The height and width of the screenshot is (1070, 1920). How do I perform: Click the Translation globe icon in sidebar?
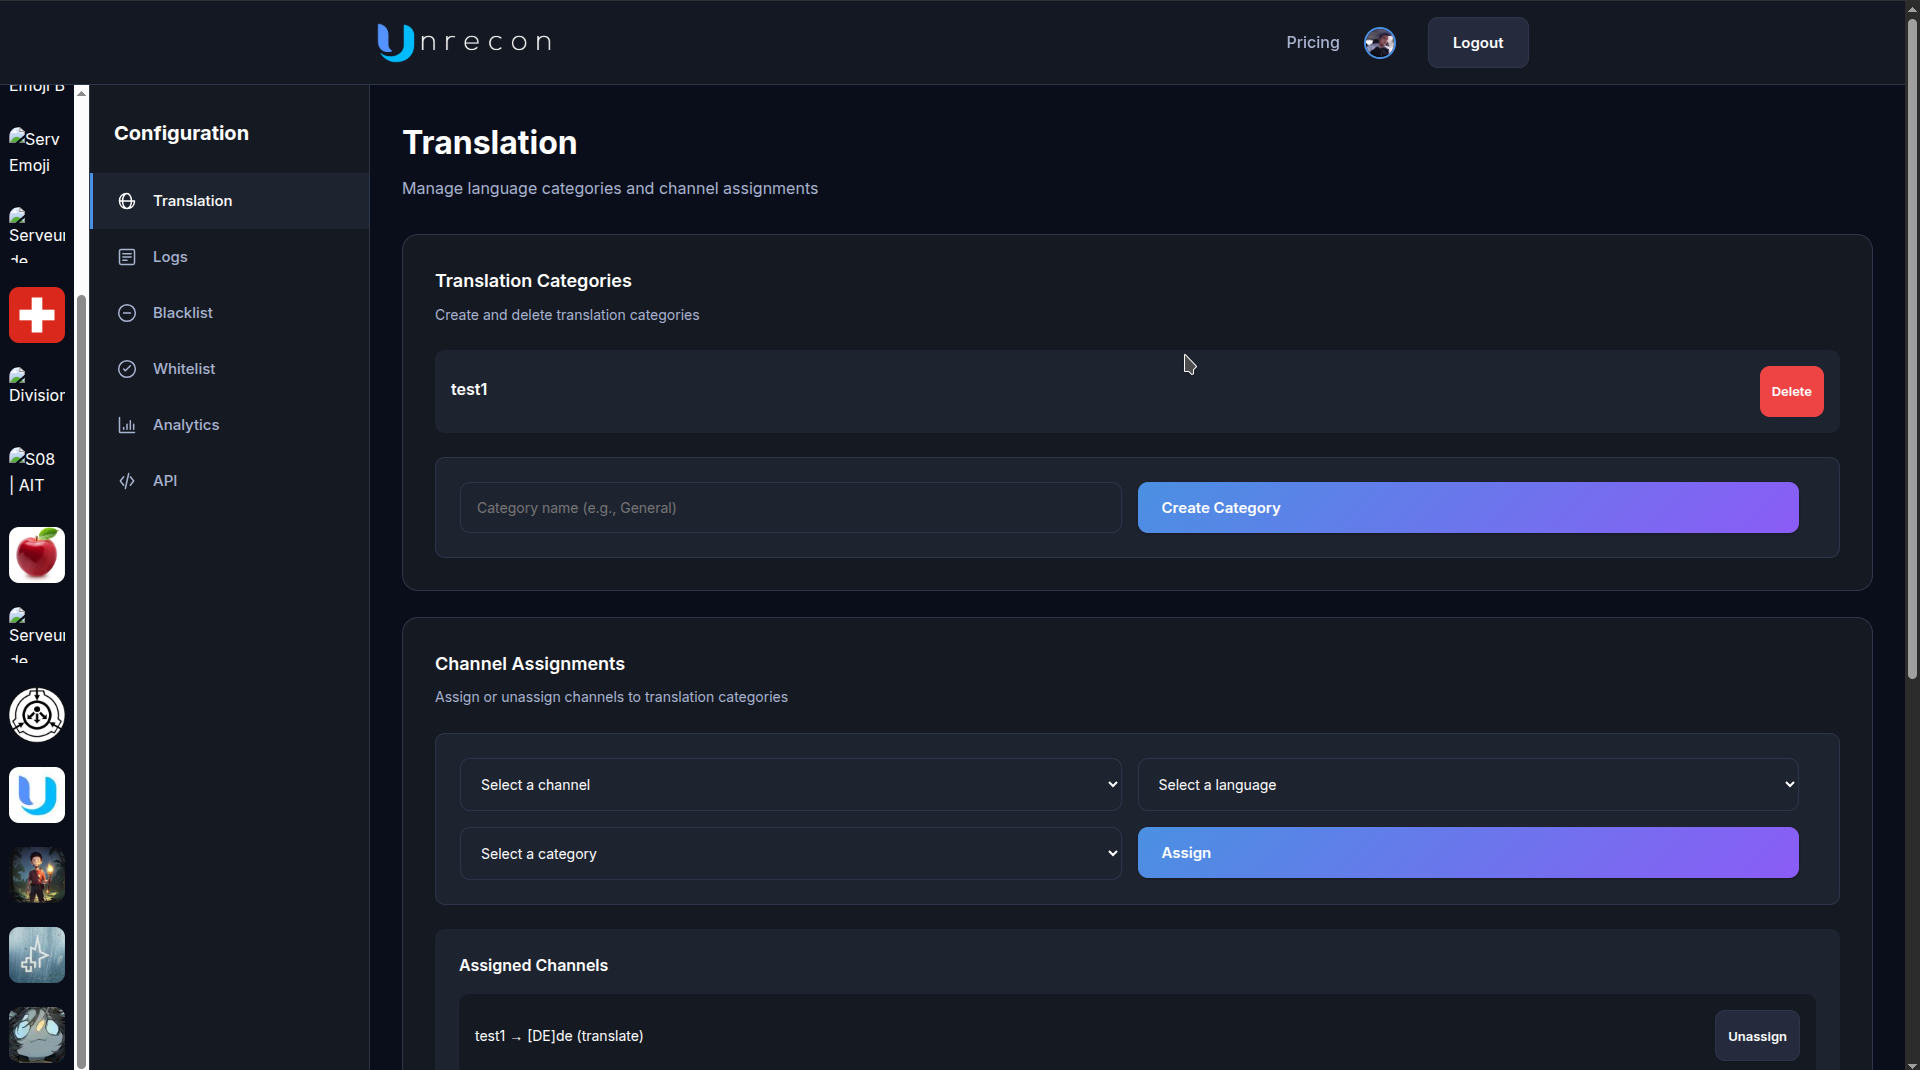coord(127,201)
